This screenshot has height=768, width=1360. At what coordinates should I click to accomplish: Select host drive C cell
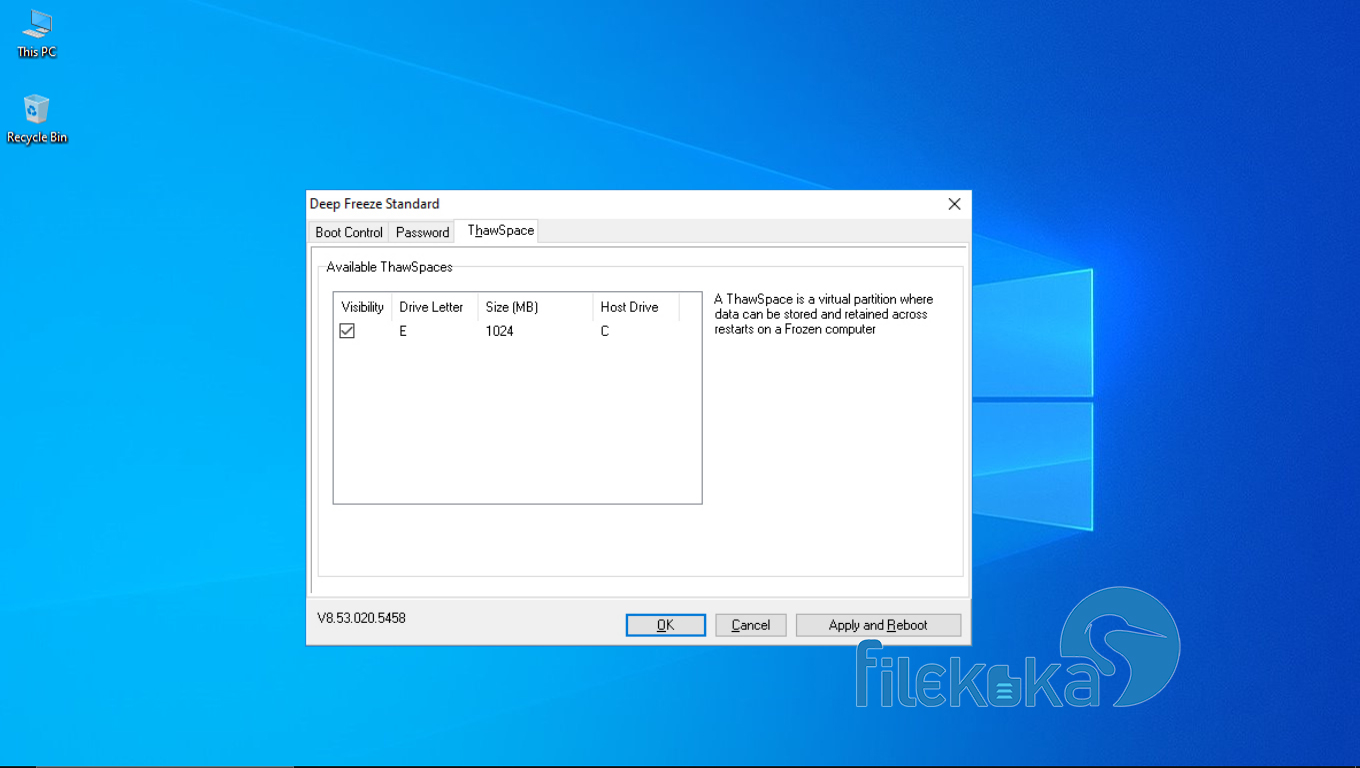tap(605, 331)
